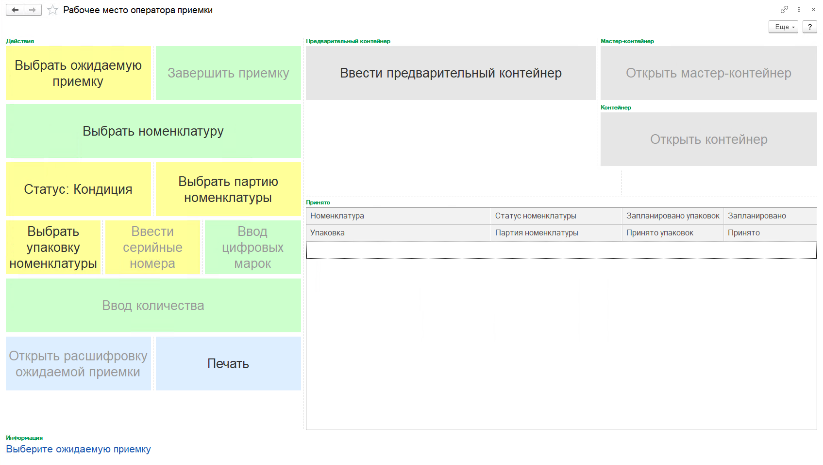Screen dimensions: 823x465
Task: Click Открыть контейнер button
Action: [709, 140]
